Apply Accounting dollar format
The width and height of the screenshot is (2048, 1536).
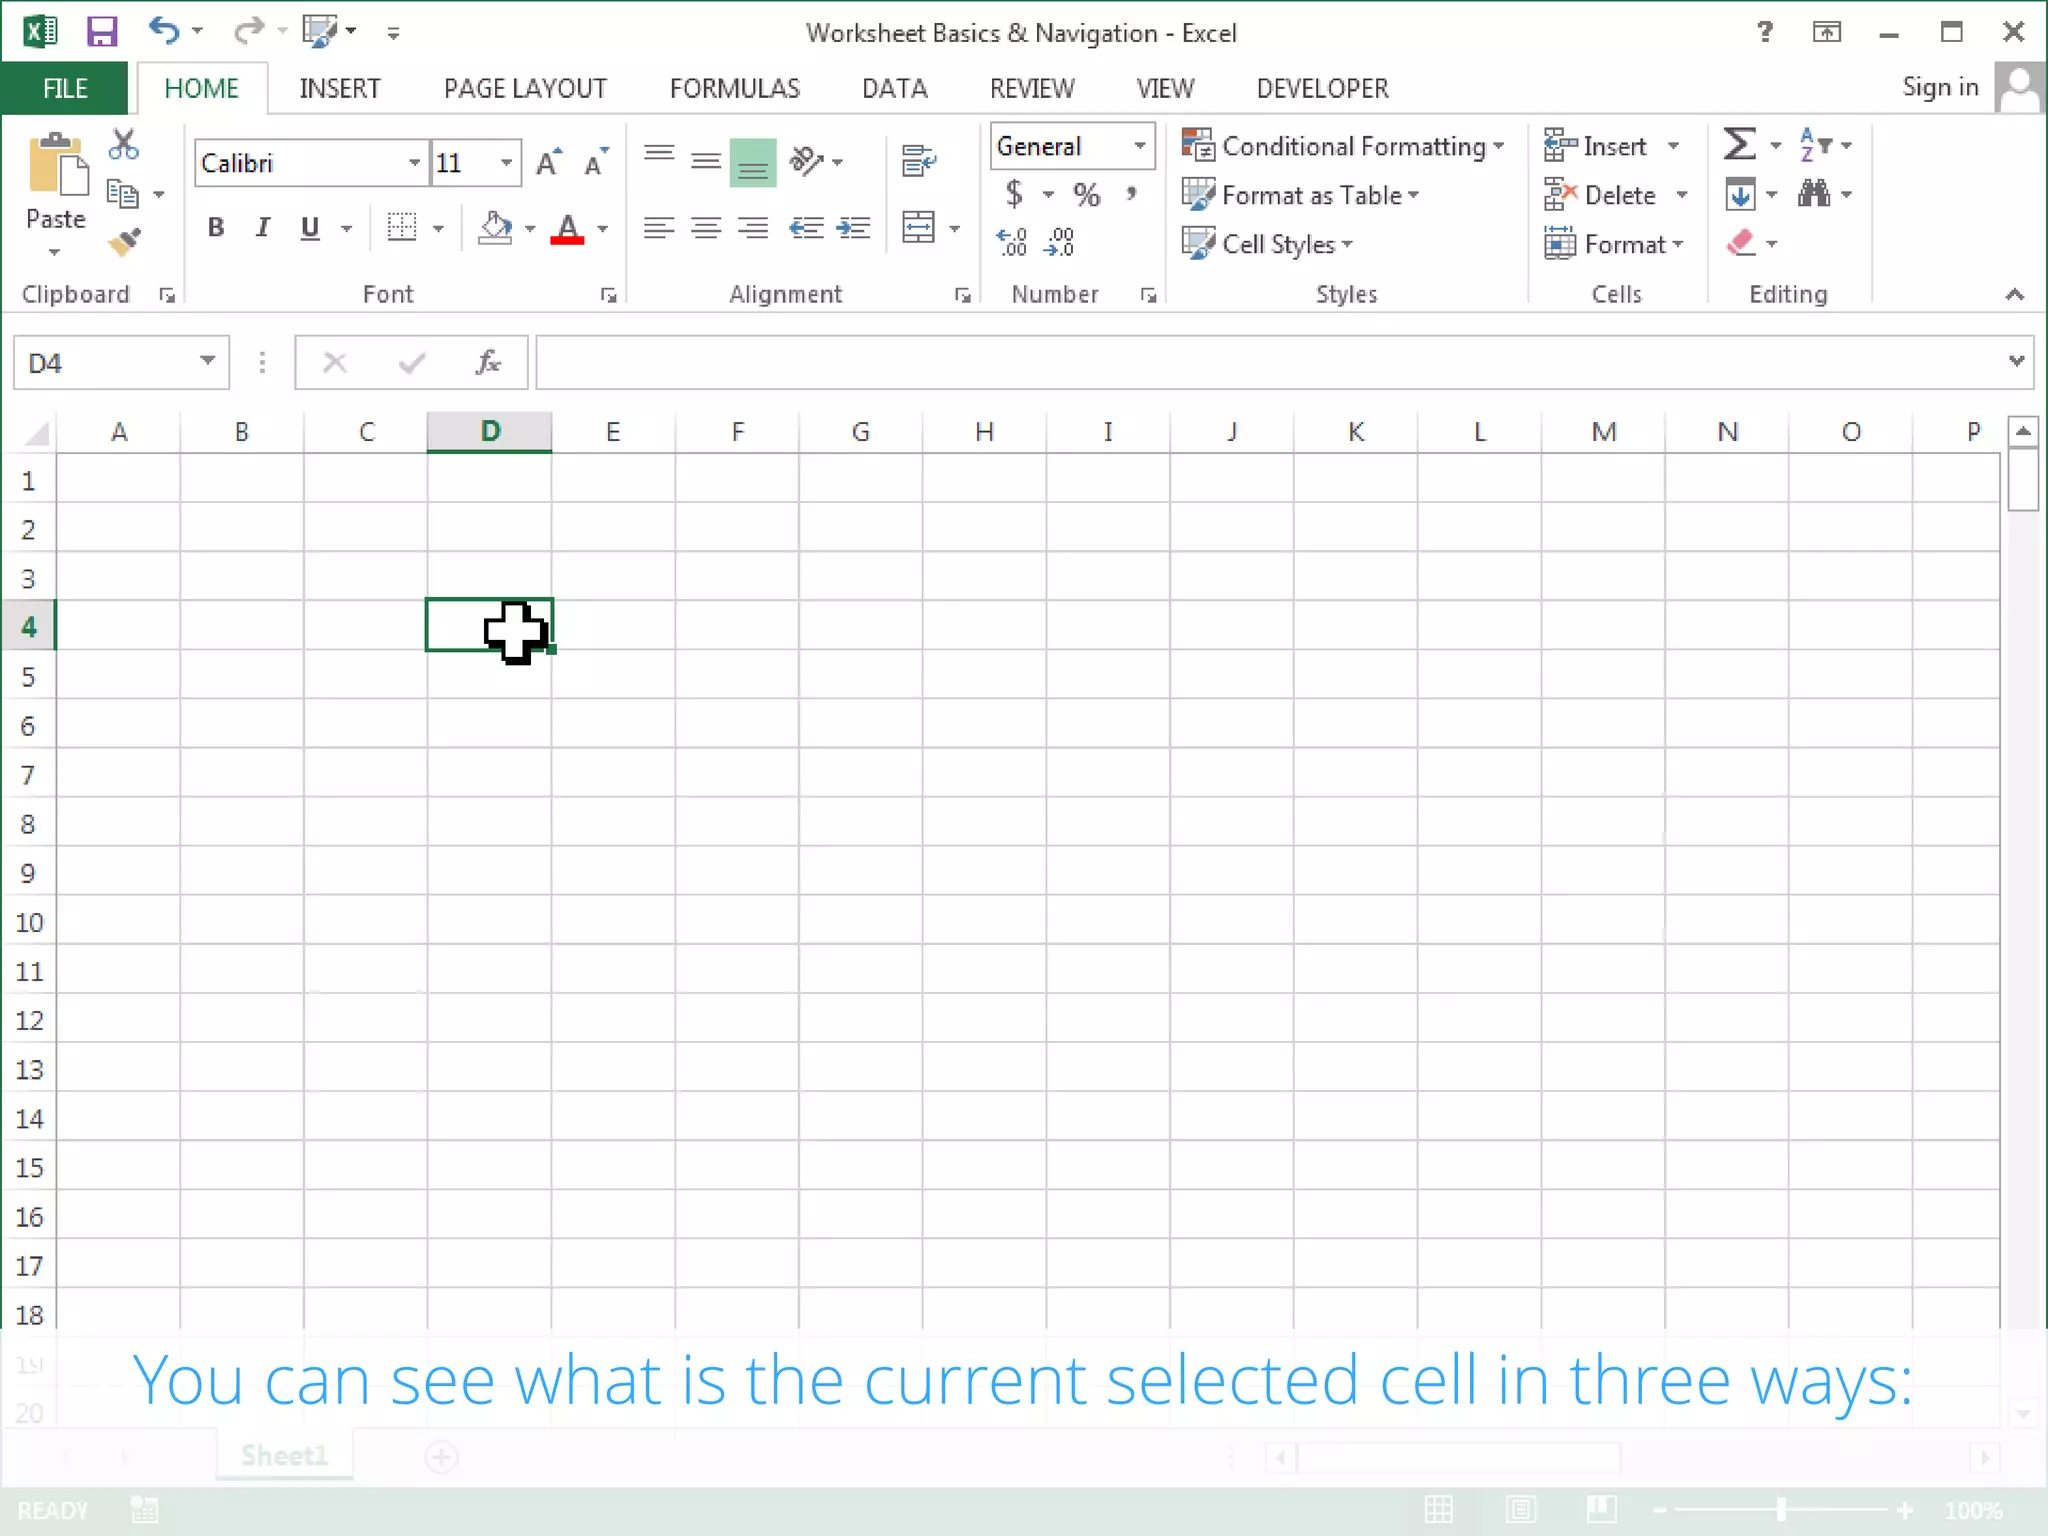click(x=1014, y=193)
